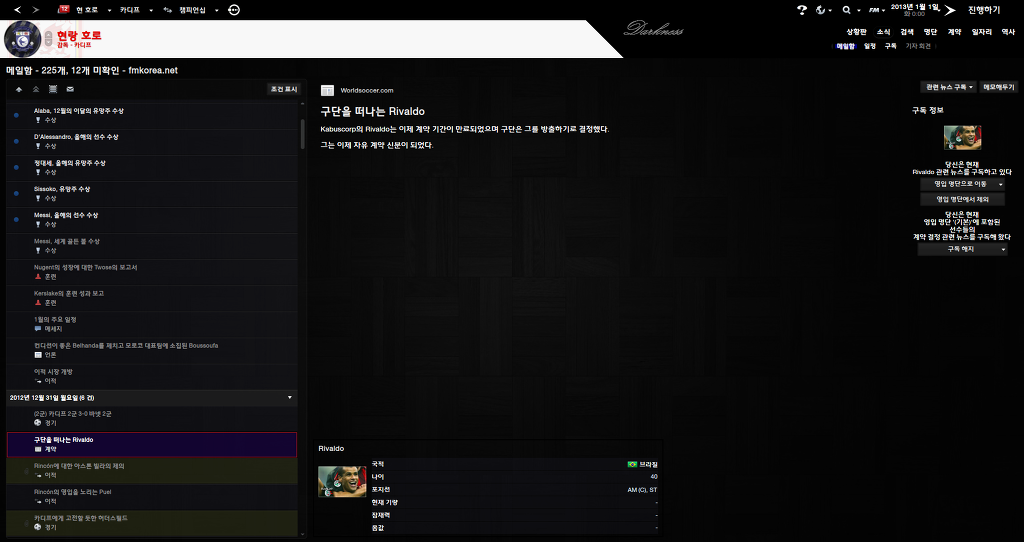Open the 역사 tab
This screenshot has height=542, width=1024.
click(1008, 31)
